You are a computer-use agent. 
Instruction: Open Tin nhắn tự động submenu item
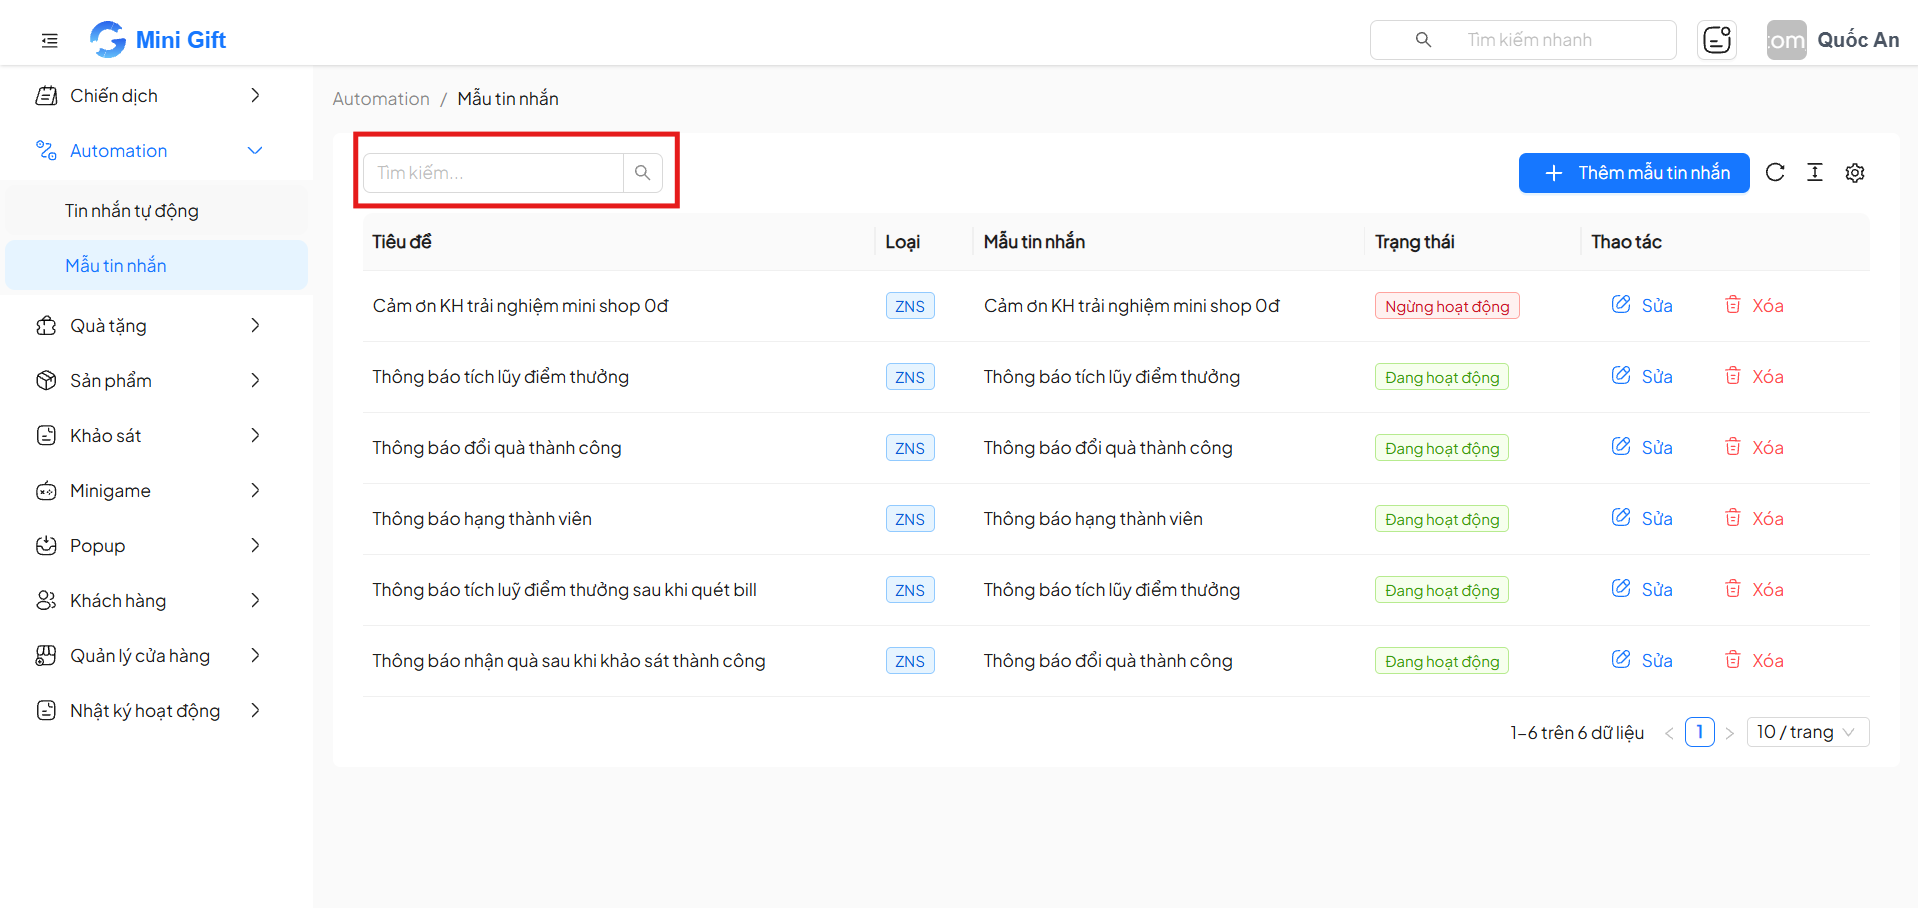(156, 210)
